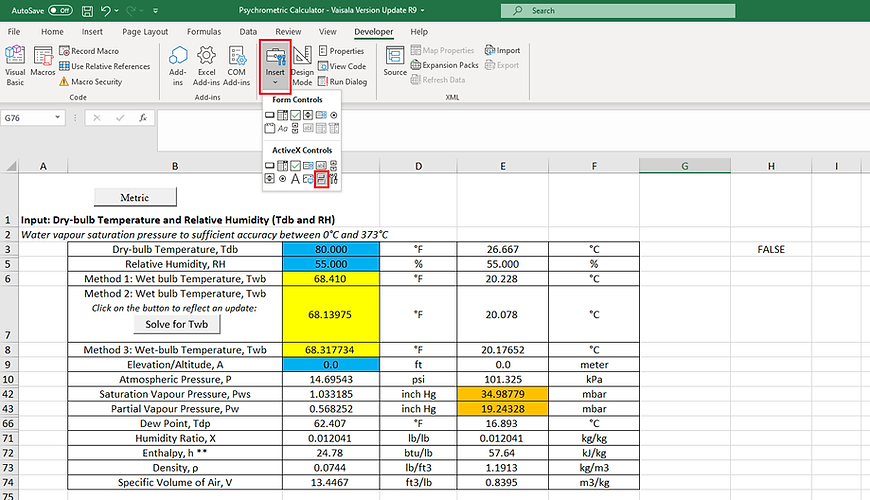The height and width of the screenshot is (500, 870).
Task: Insert an ActiveX Text Box
Action: click(321, 165)
